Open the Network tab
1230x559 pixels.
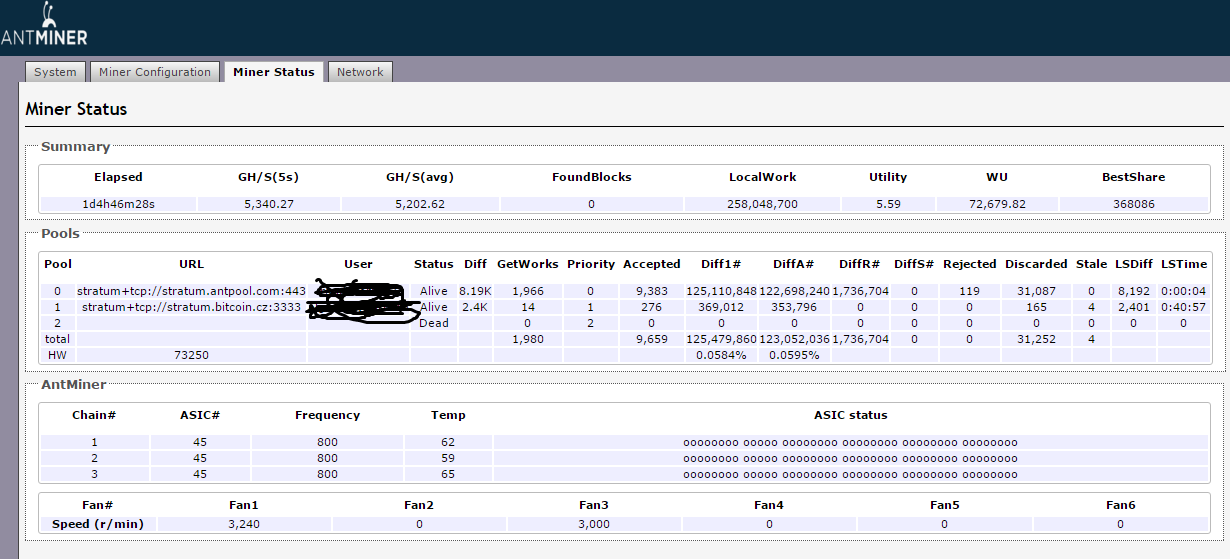pyautogui.click(x=360, y=72)
